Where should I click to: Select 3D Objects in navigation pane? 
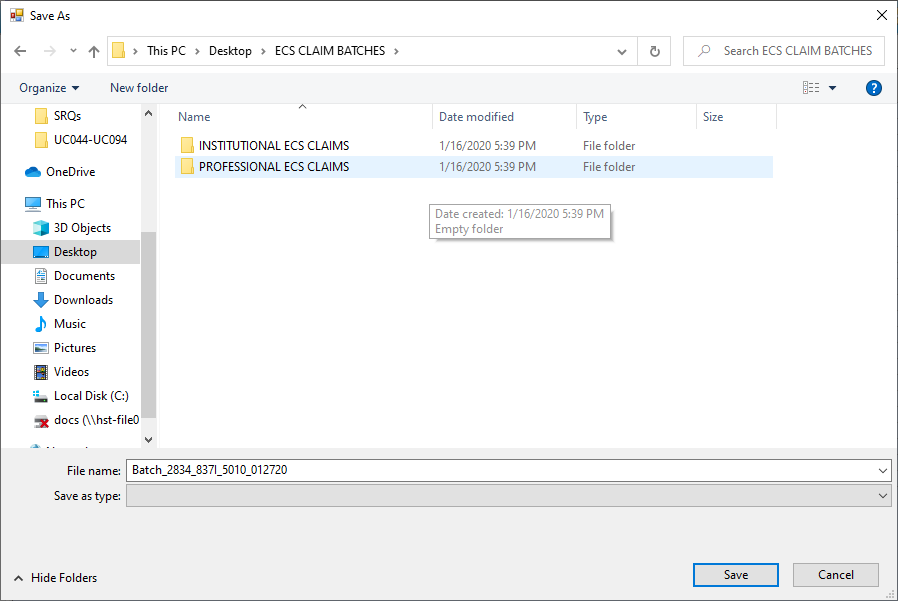click(82, 228)
